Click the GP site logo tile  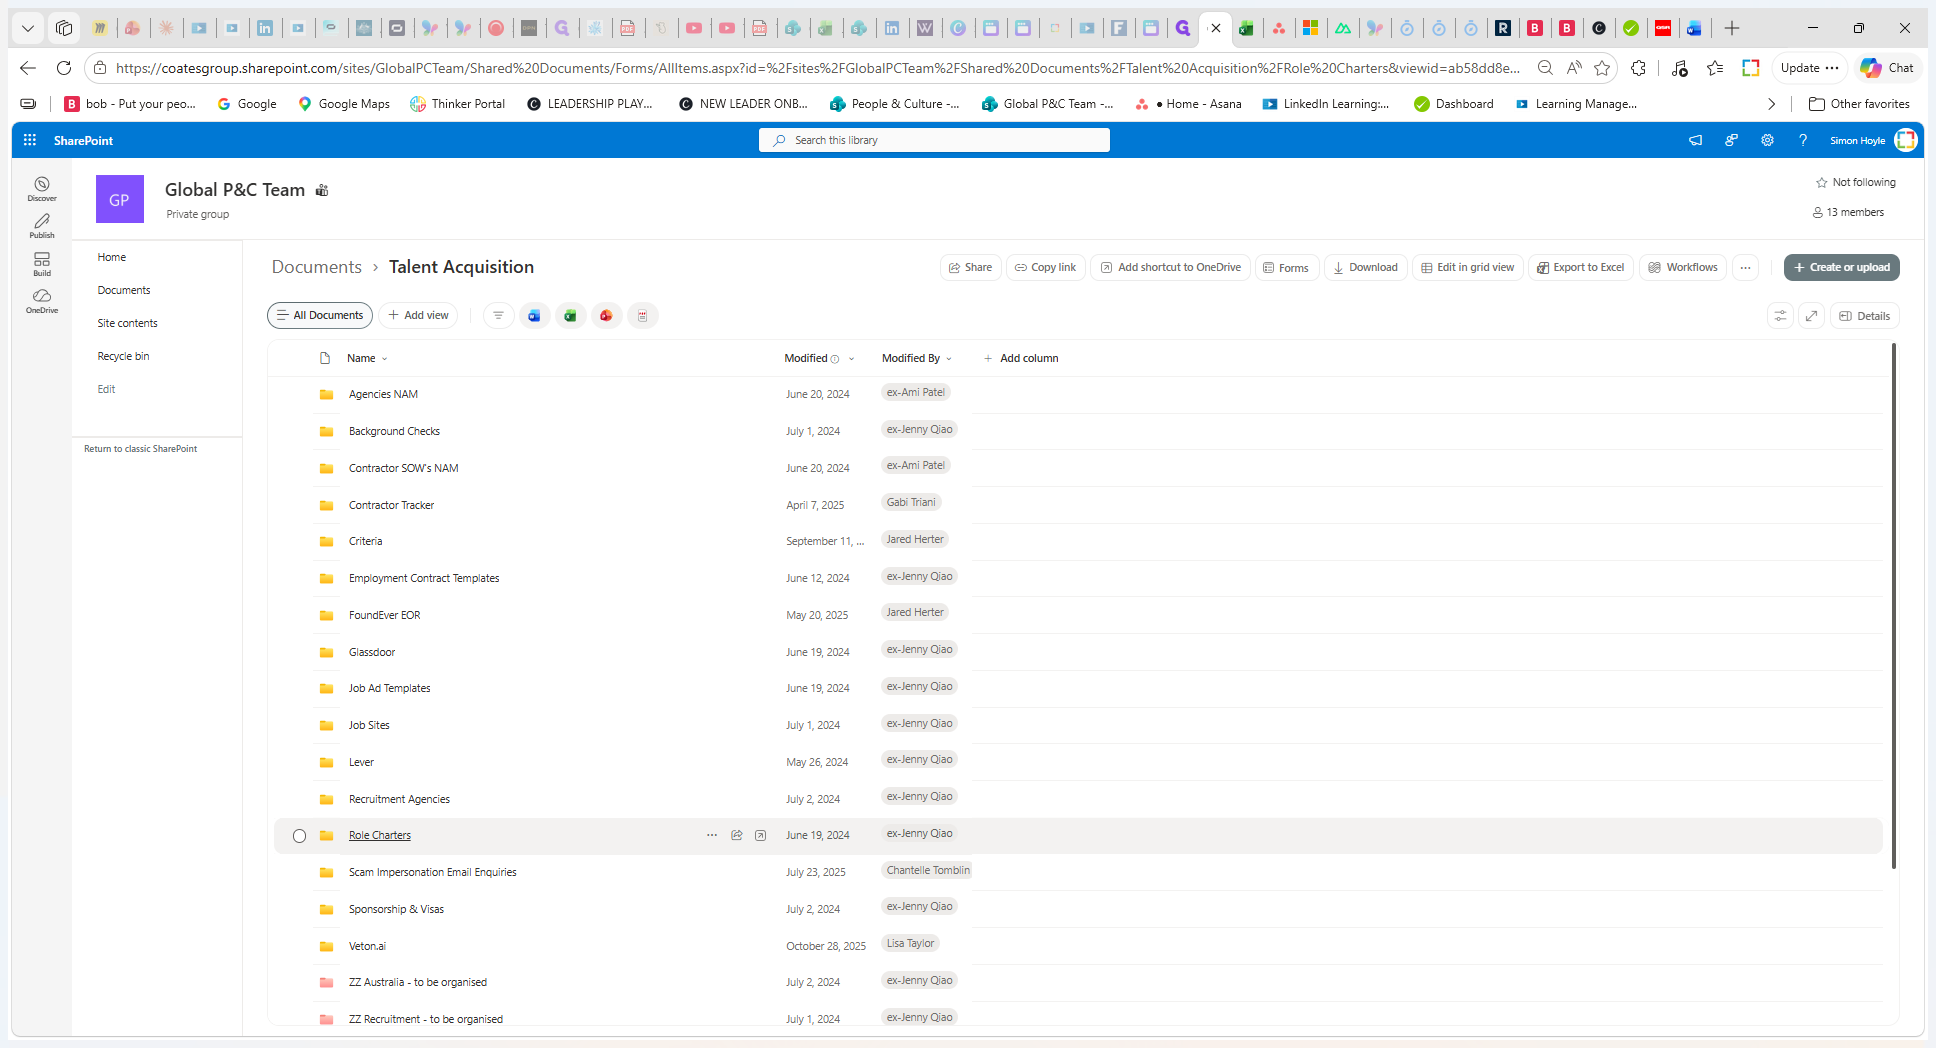click(120, 199)
